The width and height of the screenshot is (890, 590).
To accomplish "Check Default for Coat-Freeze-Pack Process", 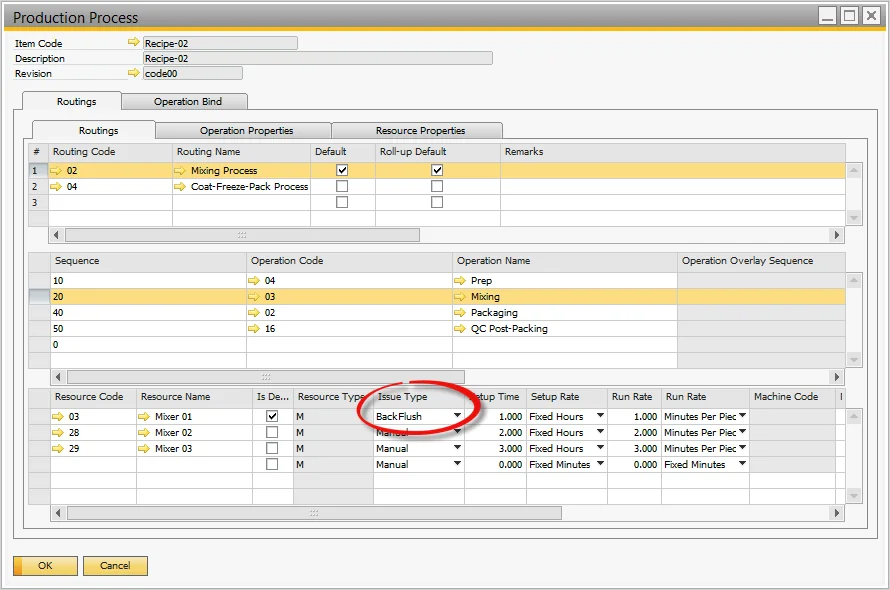I will tap(342, 186).
